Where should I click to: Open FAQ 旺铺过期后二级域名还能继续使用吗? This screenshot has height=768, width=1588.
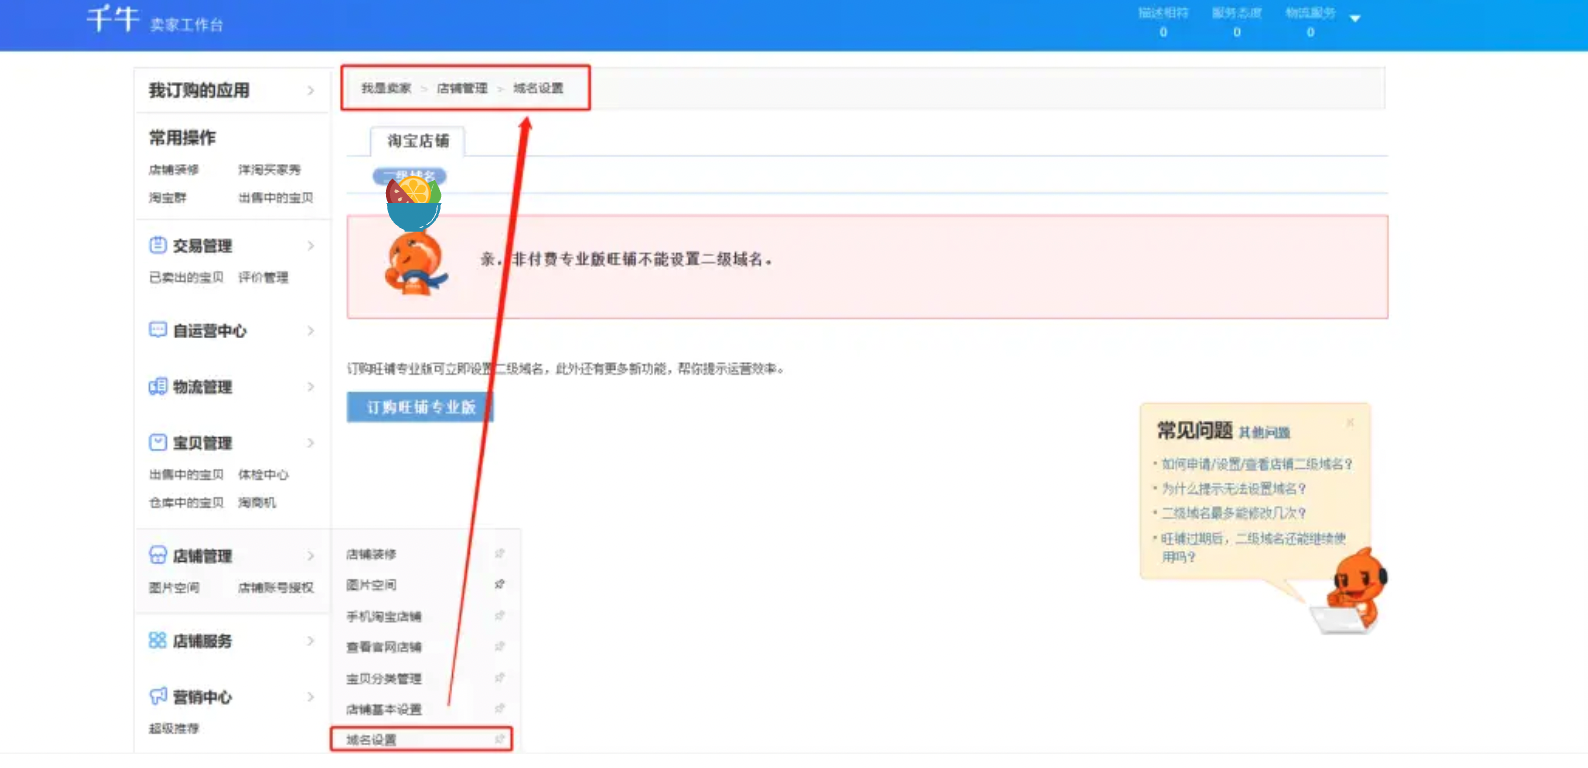[x=1253, y=547]
